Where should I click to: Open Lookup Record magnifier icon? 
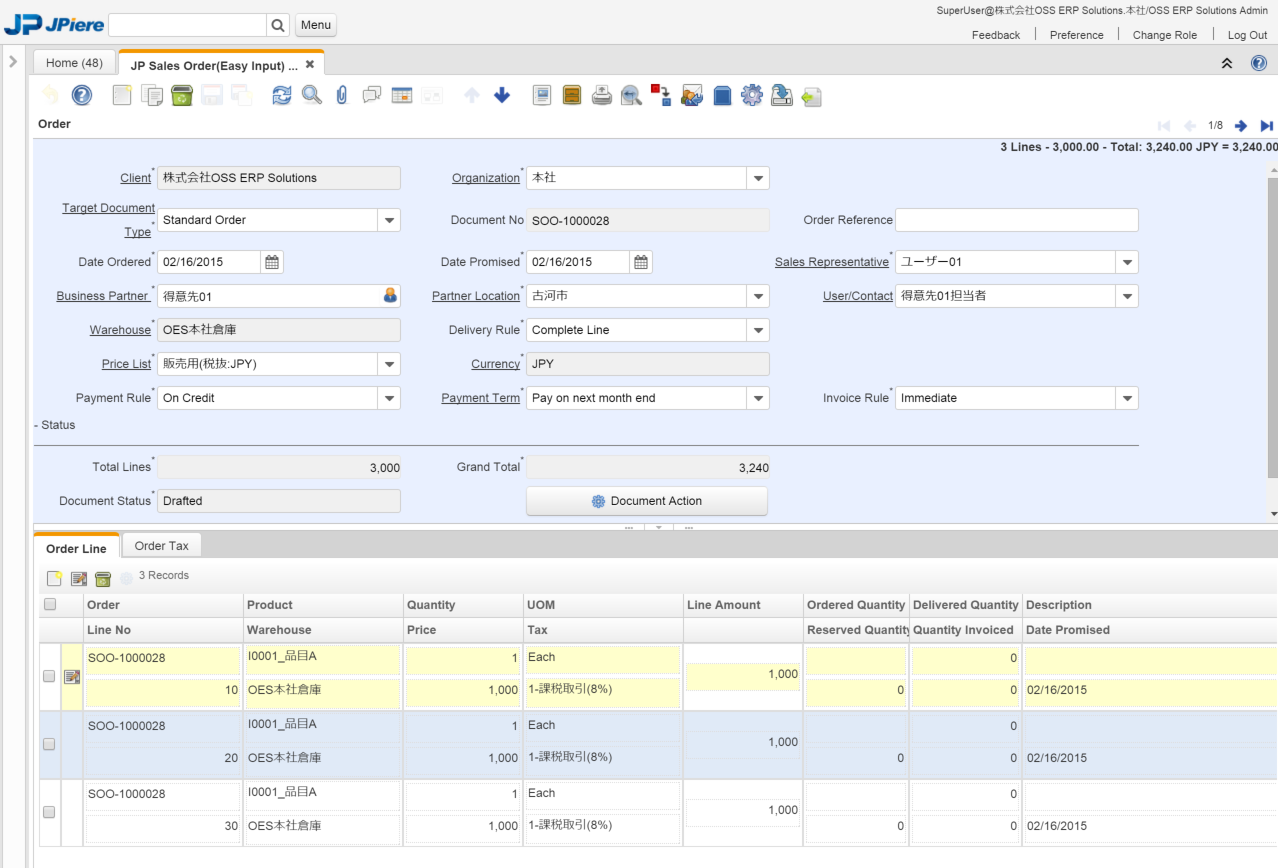[x=312, y=96]
